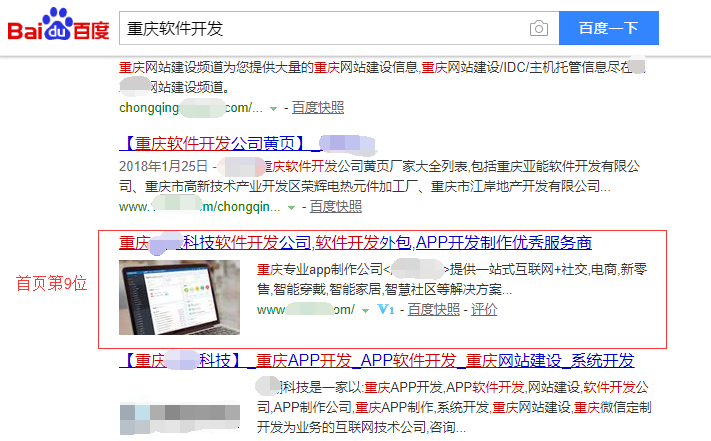Click the laptop thumbnail image
This screenshot has width=711, height=441.
coord(179,297)
